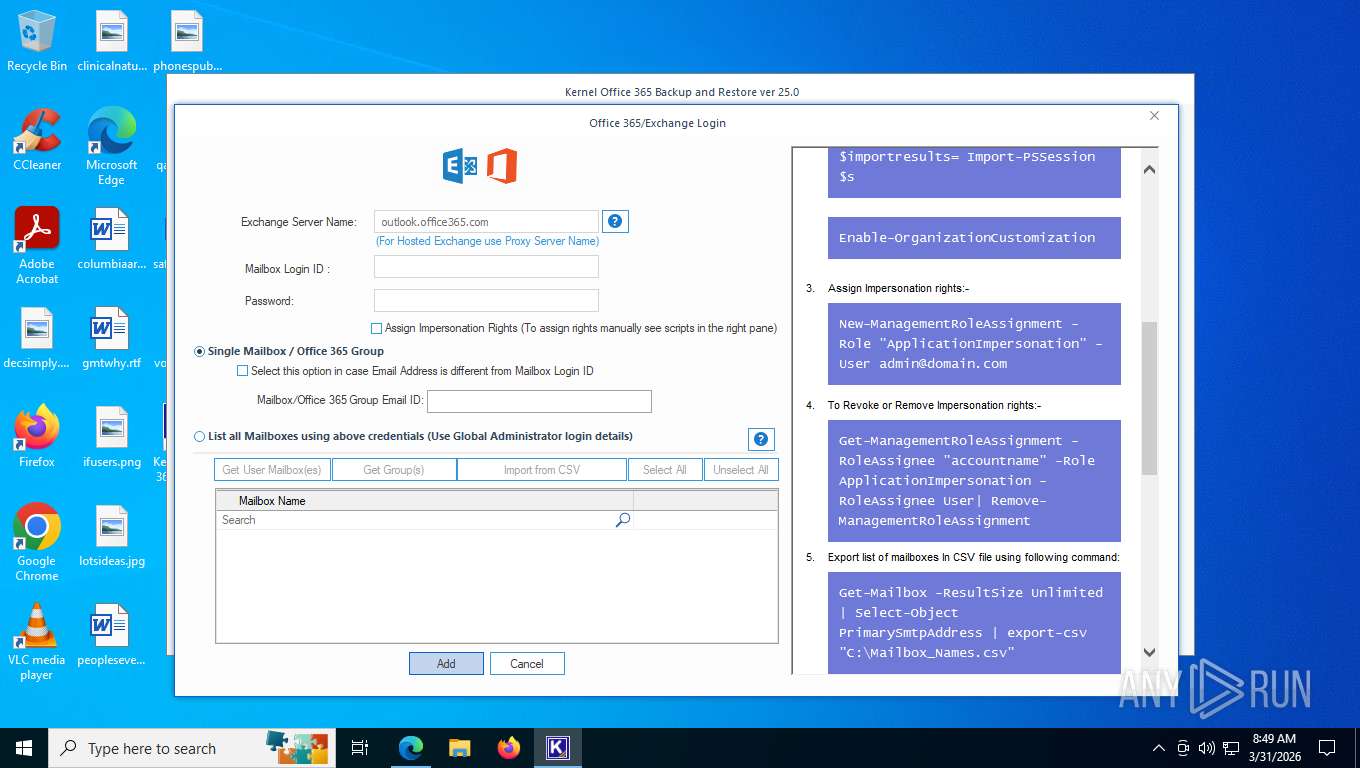This screenshot has height=768, width=1360.
Task: Show hidden system tray icons
Action: click(1159, 748)
